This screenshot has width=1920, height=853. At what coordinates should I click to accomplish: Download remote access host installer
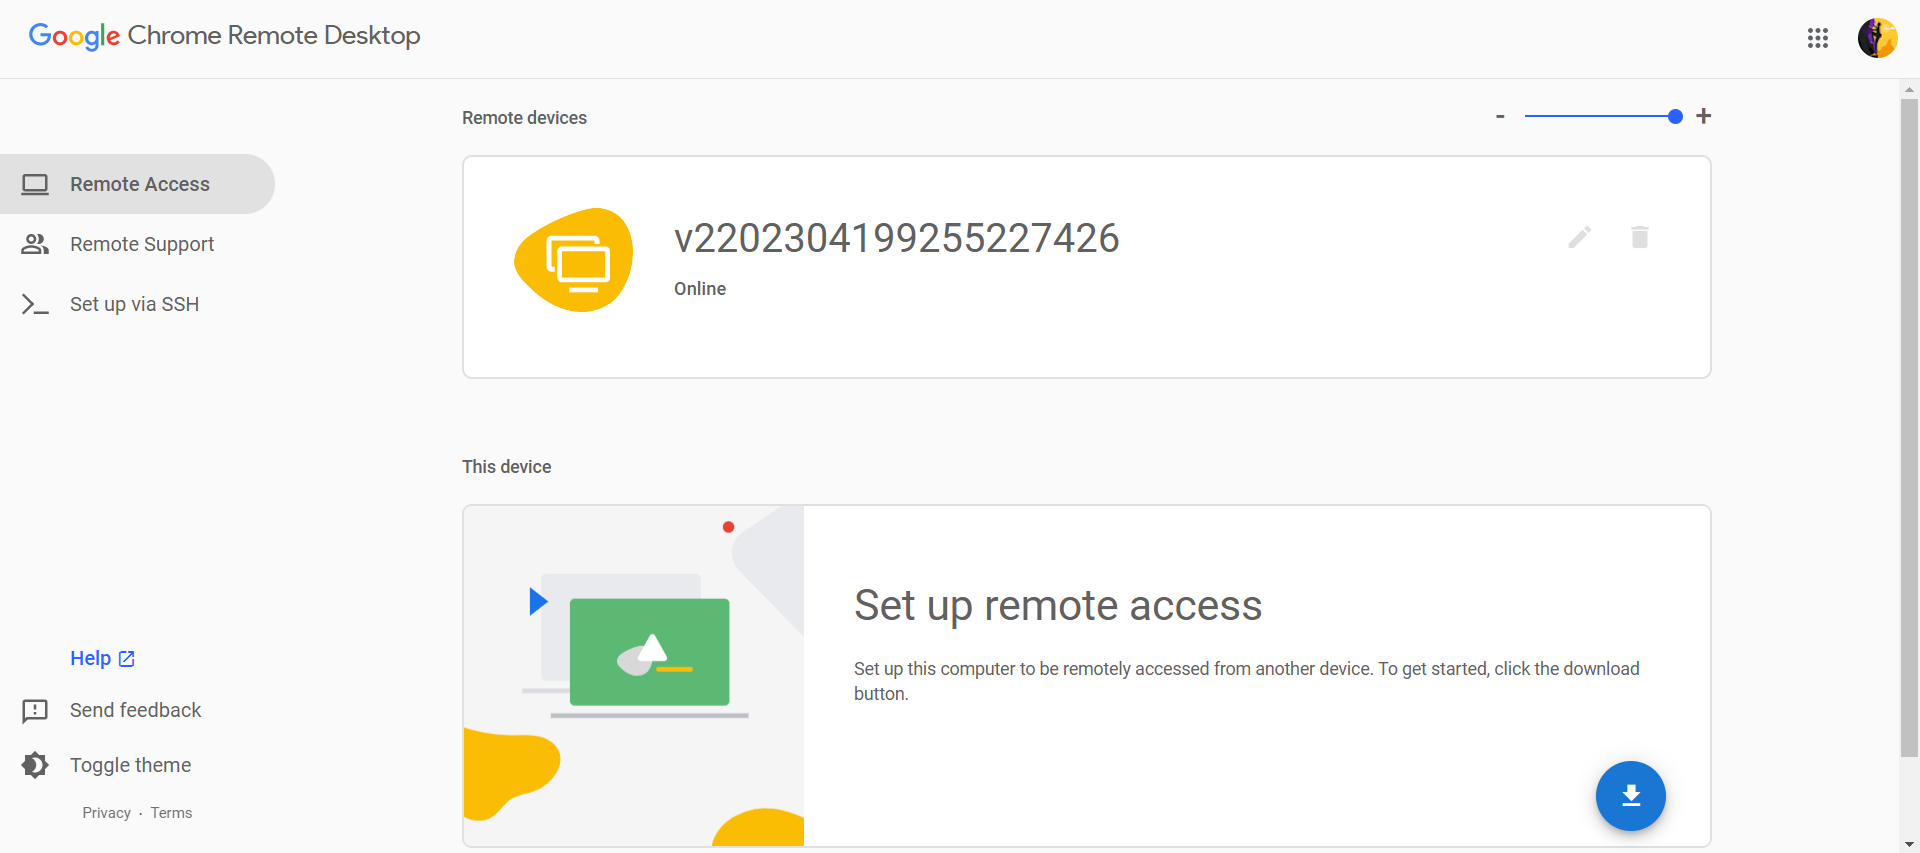click(x=1630, y=796)
